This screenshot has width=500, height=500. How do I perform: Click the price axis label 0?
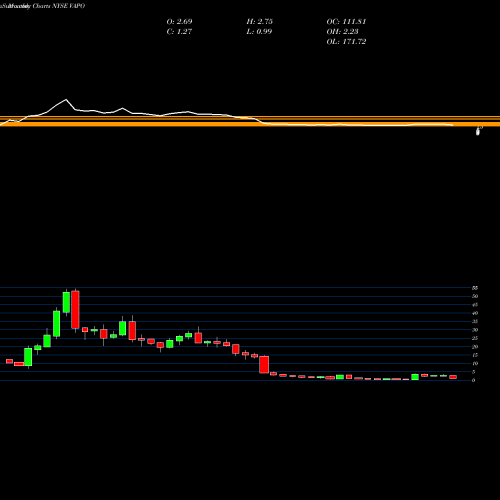[473, 380]
